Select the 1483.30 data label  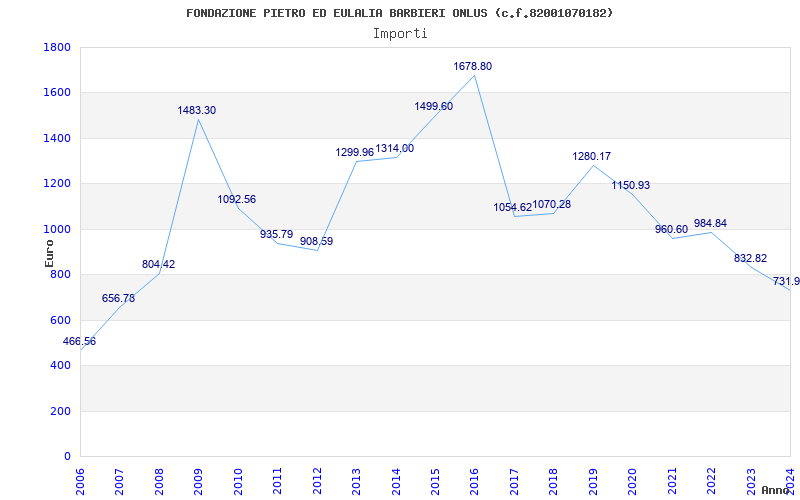click(196, 110)
